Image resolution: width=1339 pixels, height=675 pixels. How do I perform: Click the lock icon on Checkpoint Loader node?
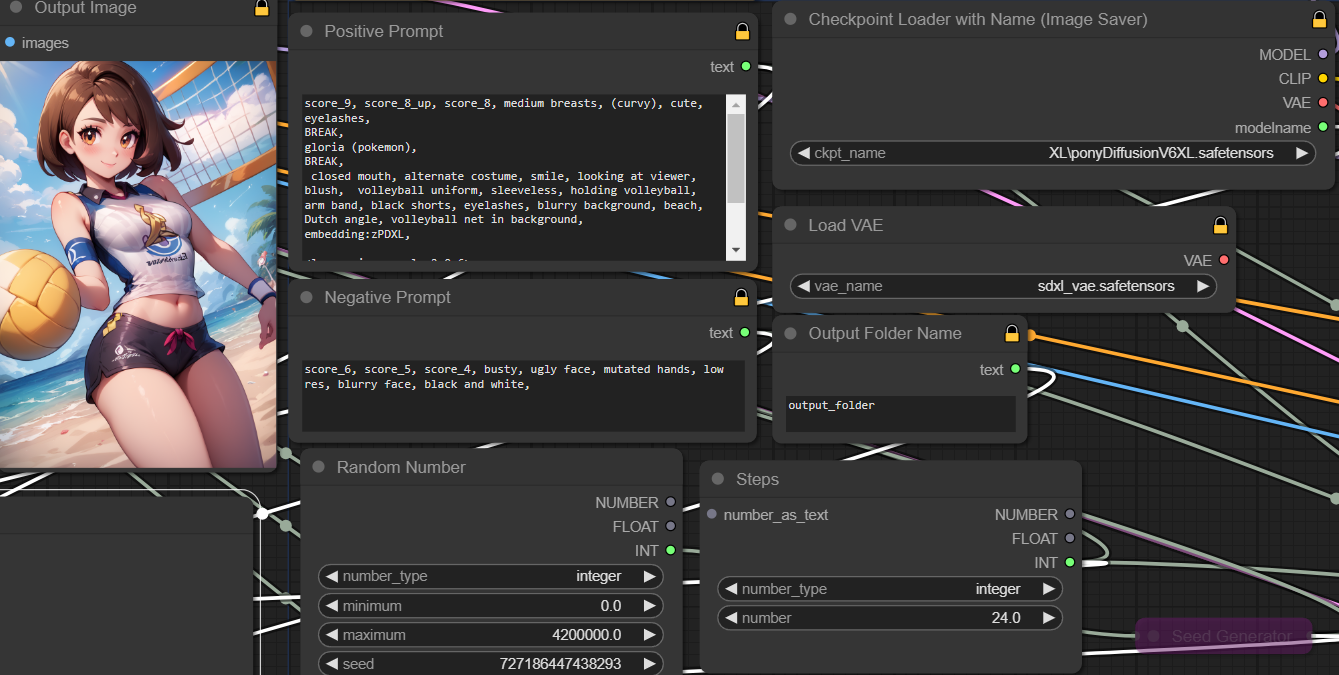[x=1319, y=19]
